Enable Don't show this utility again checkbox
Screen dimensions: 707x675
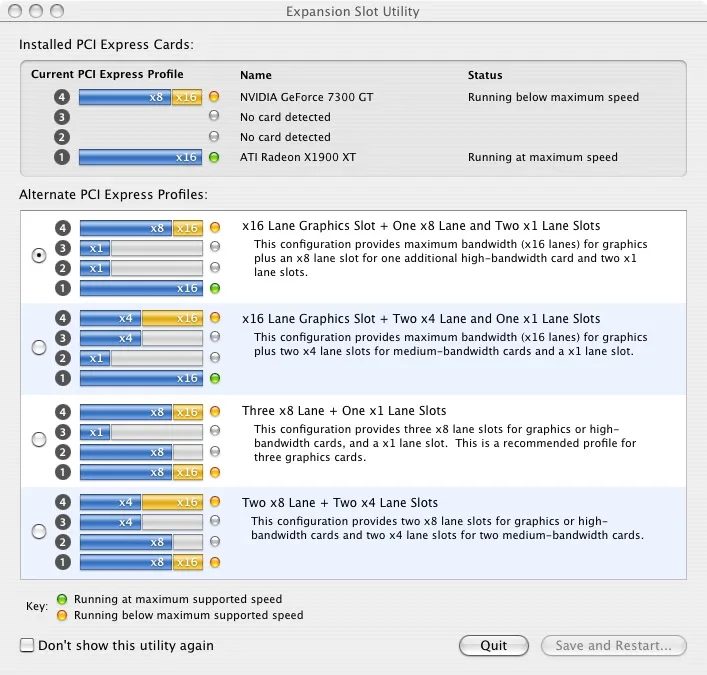[28, 645]
